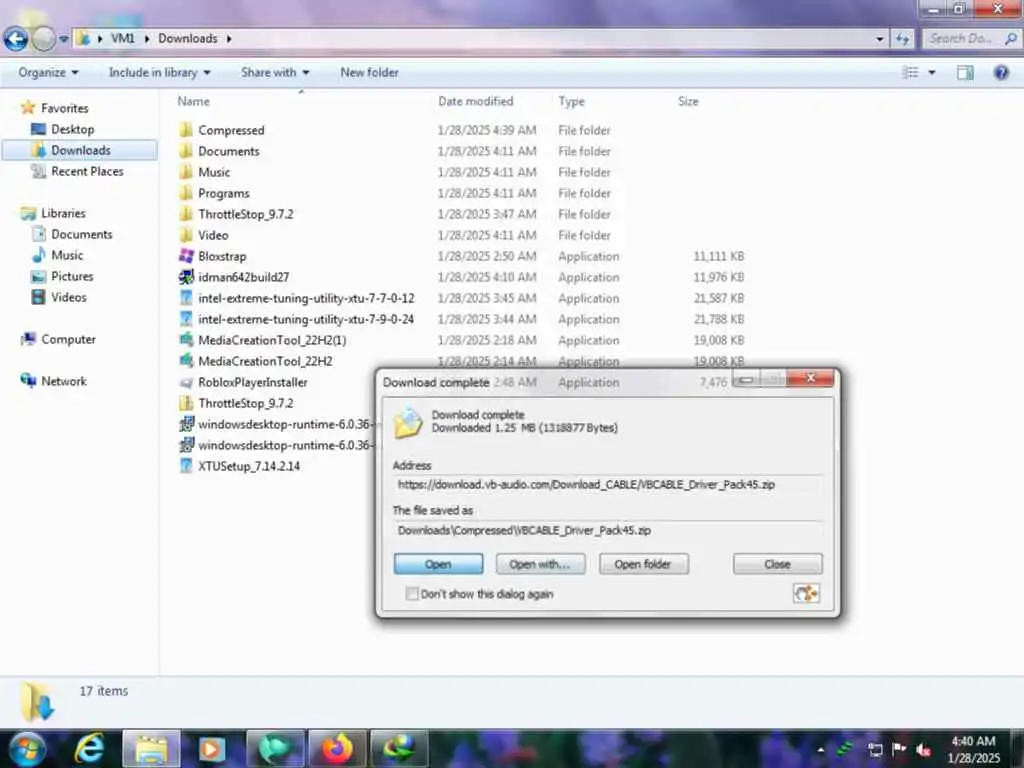Sort by the Name column header
This screenshot has height=768, width=1024.
(x=194, y=101)
